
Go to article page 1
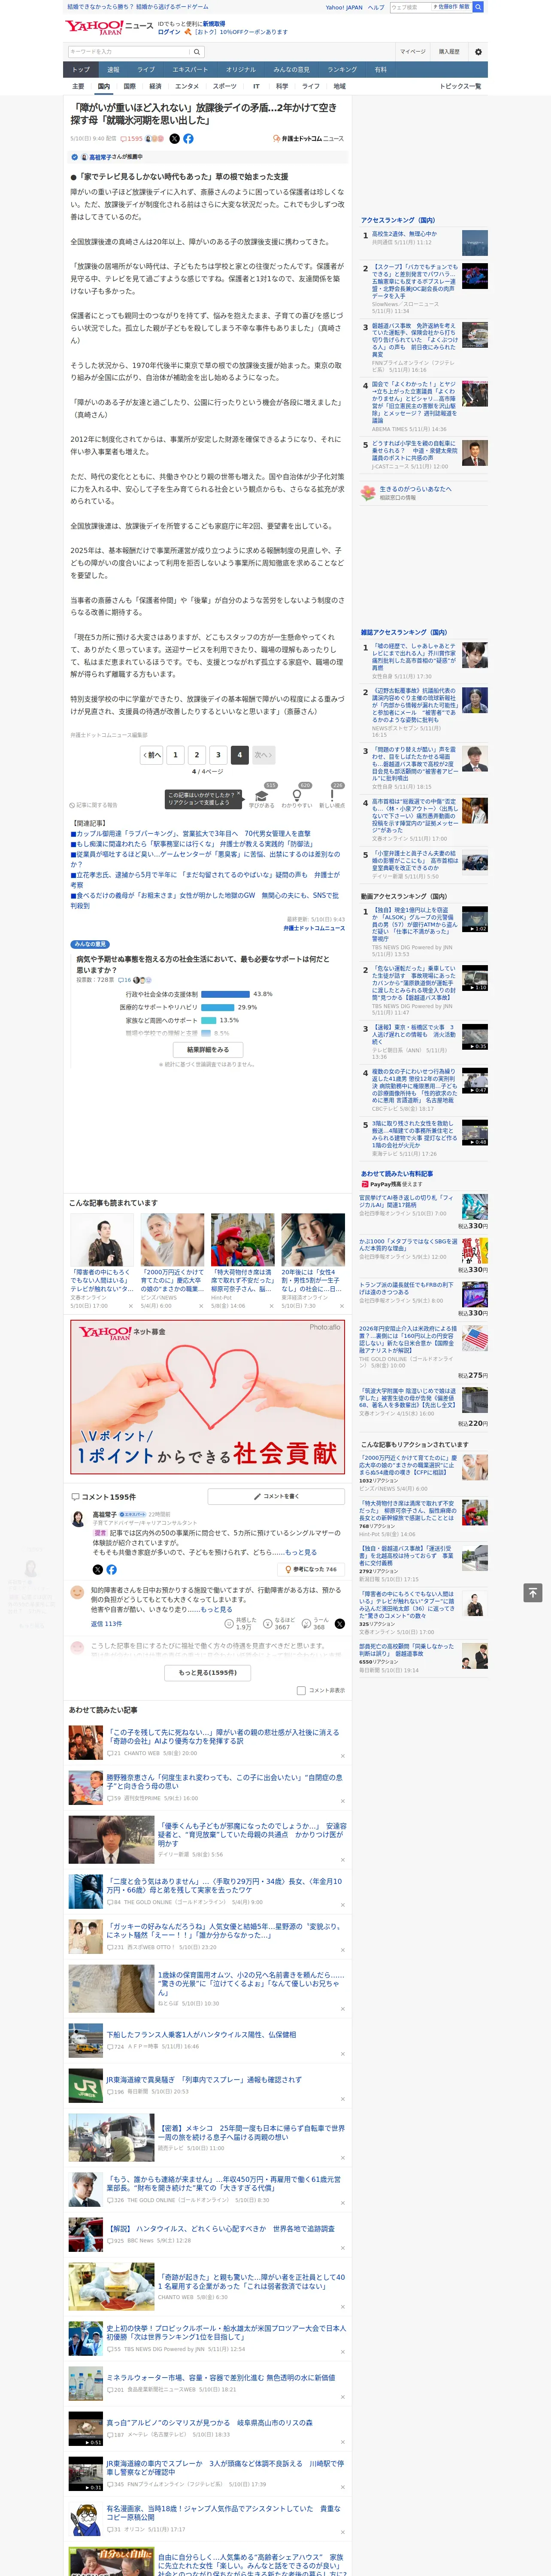coord(175,755)
